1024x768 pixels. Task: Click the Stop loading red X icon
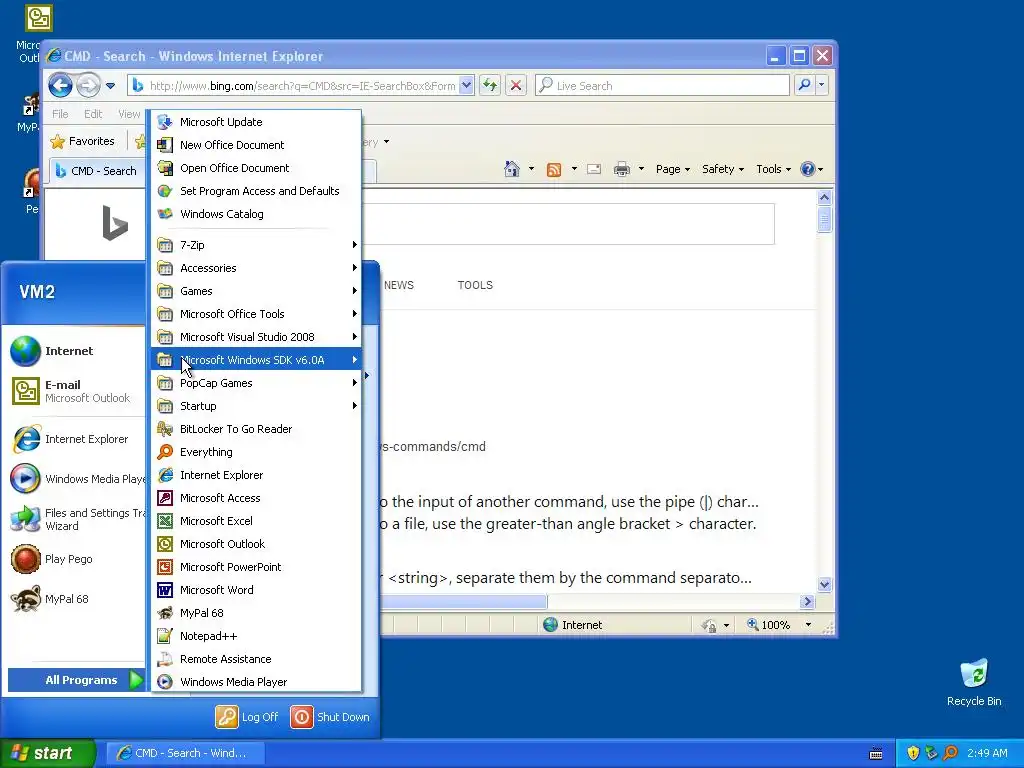coord(516,85)
